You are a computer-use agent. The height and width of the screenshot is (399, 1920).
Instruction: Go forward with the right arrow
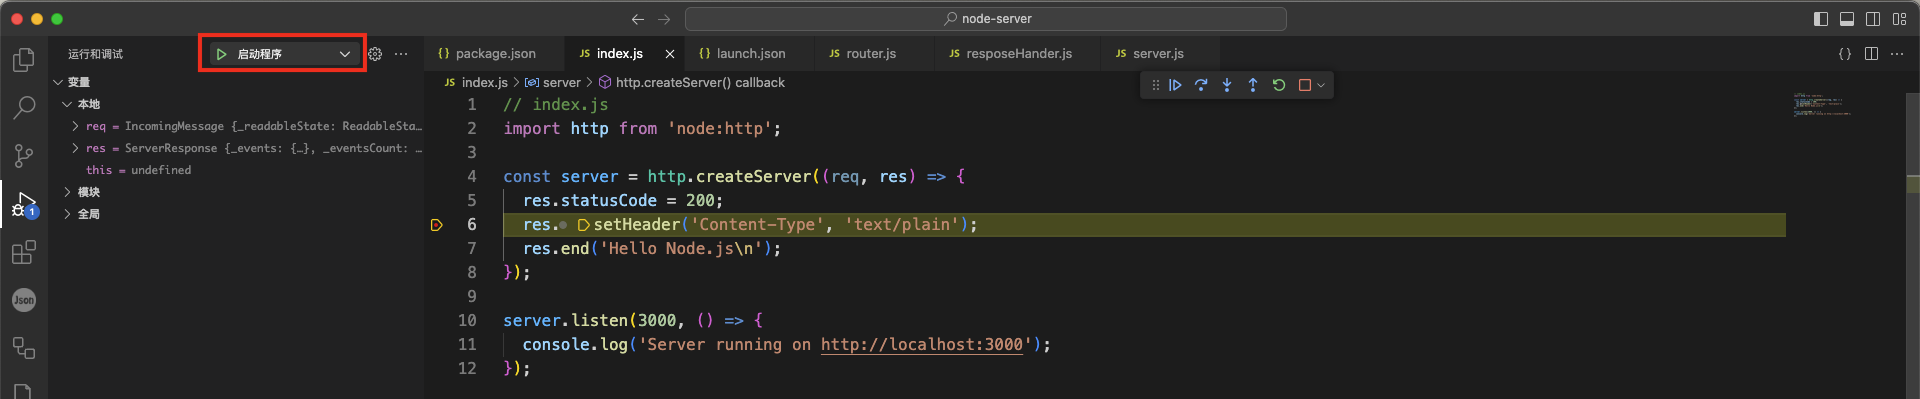[x=664, y=19]
